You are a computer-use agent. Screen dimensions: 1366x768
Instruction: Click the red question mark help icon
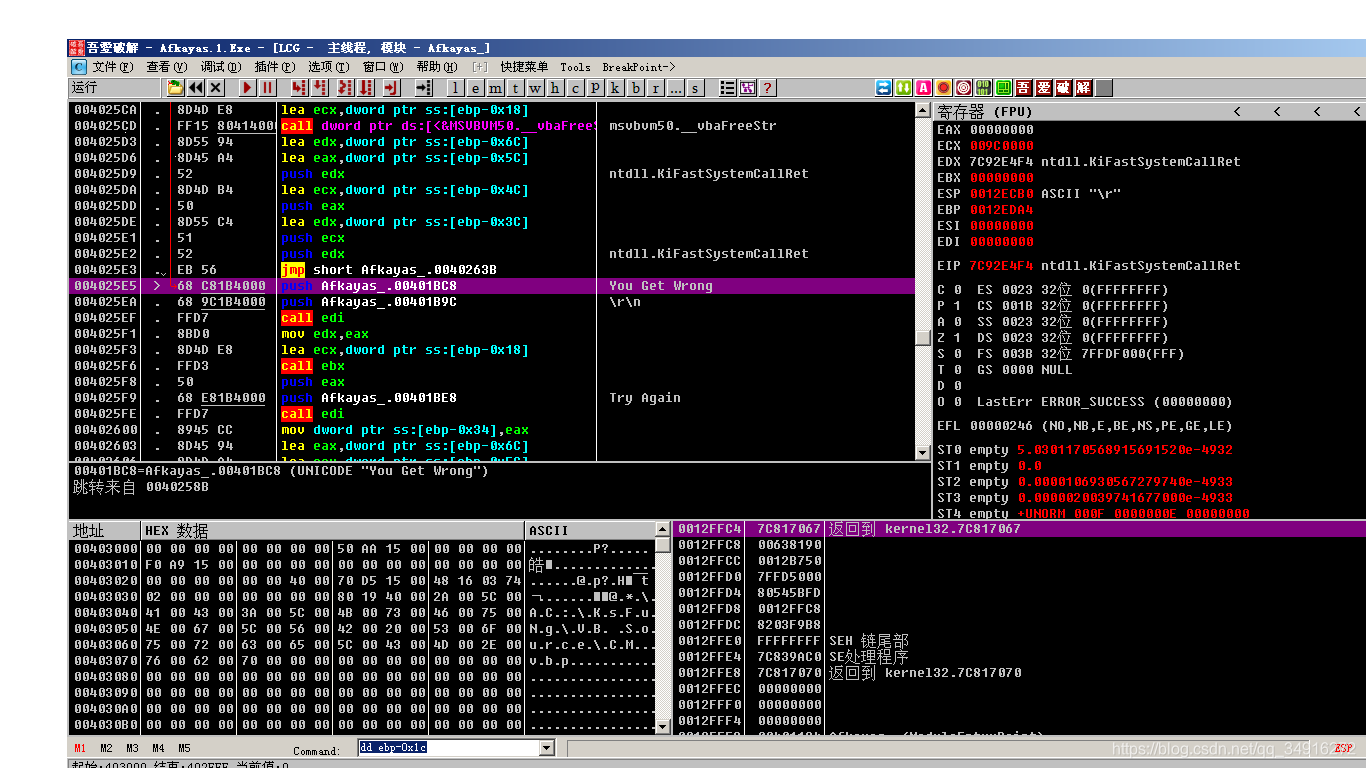pyautogui.click(x=767, y=88)
